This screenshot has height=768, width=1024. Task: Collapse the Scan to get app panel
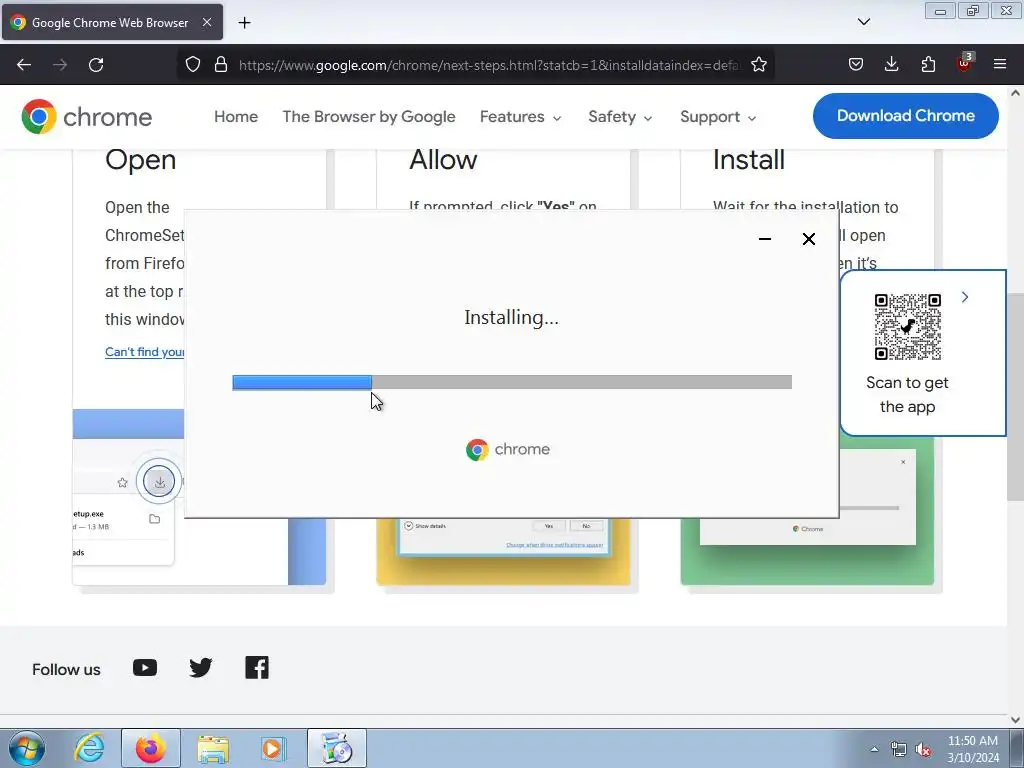(x=965, y=297)
